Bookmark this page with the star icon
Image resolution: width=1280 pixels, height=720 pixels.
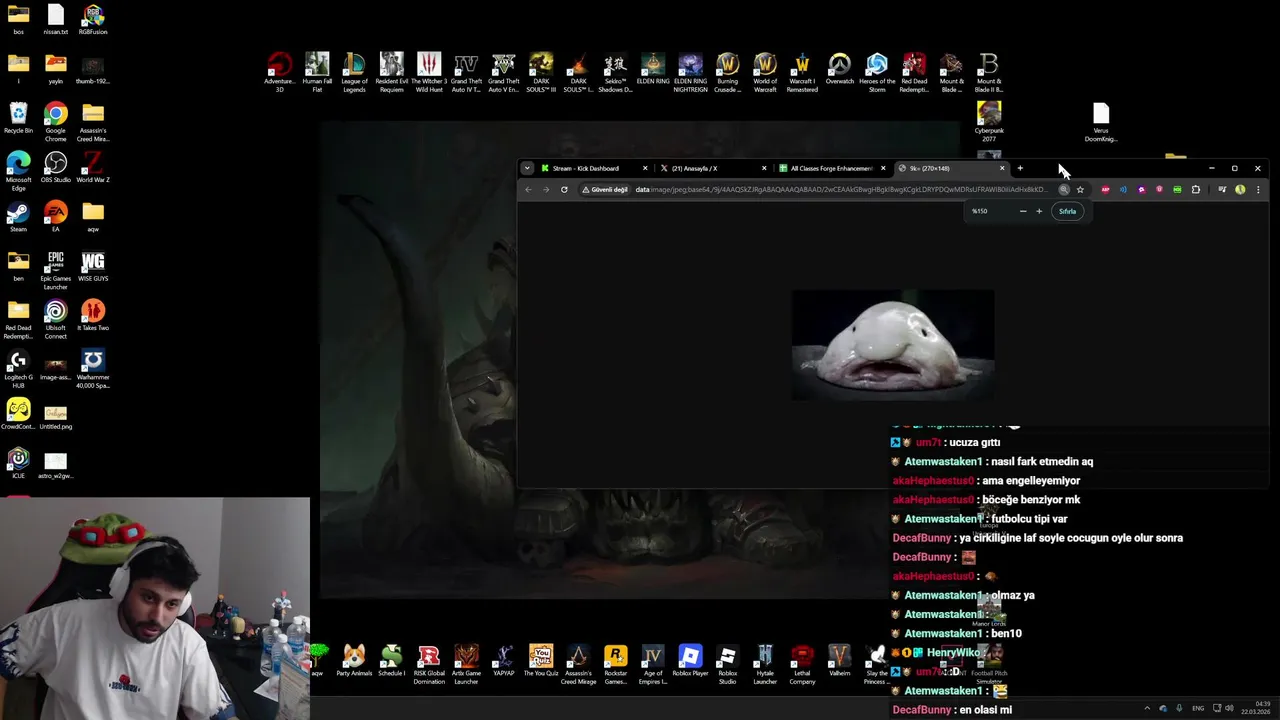coord(1080,189)
